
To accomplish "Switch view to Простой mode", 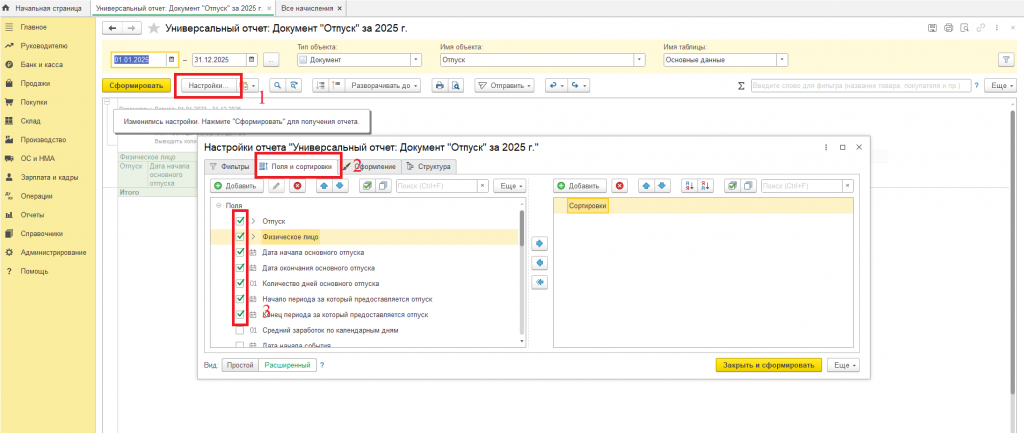I will [240, 365].
